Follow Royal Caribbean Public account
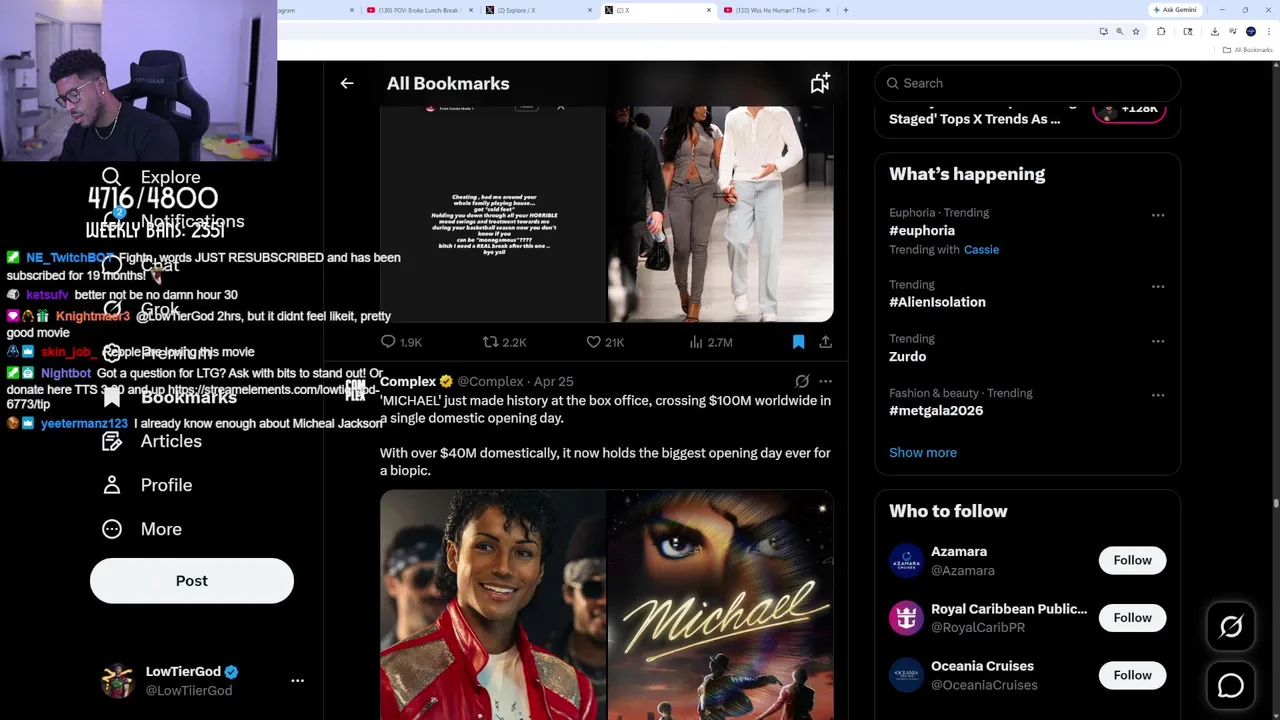Screen dimensions: 1280x720 pyautogui.click(x=1132, y=618)
